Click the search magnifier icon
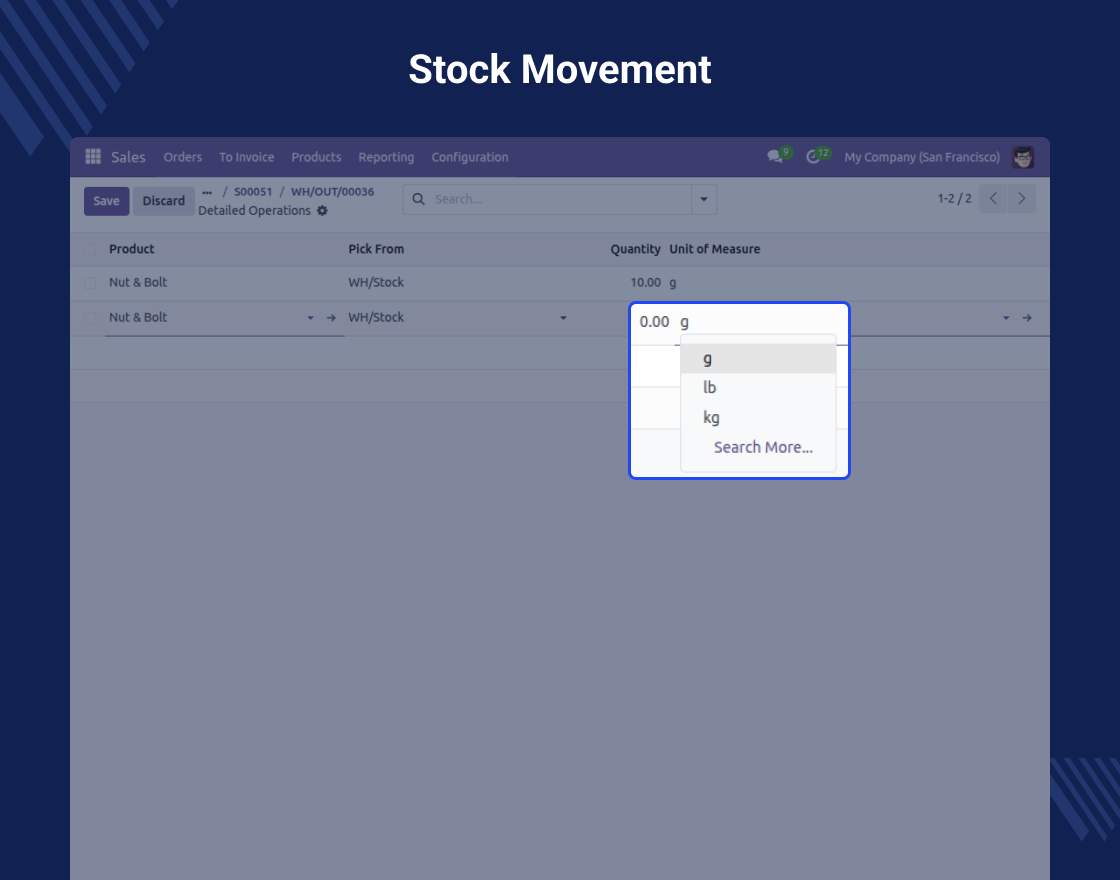This screenshot has width=1120, height=880. click(x=419, y=199)
